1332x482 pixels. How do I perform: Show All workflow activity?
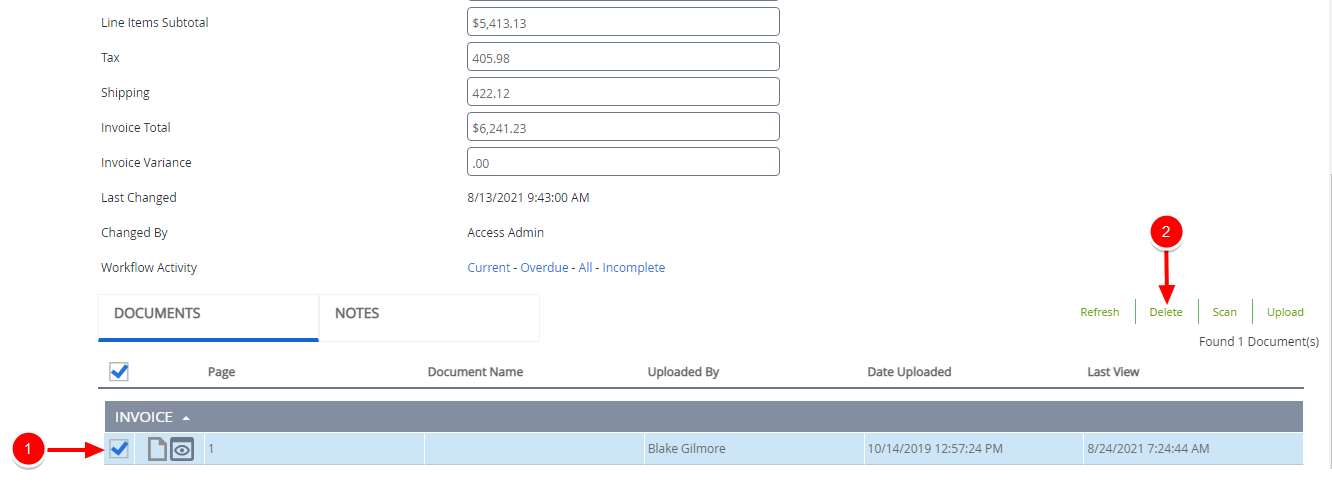[x=585, y=268]
